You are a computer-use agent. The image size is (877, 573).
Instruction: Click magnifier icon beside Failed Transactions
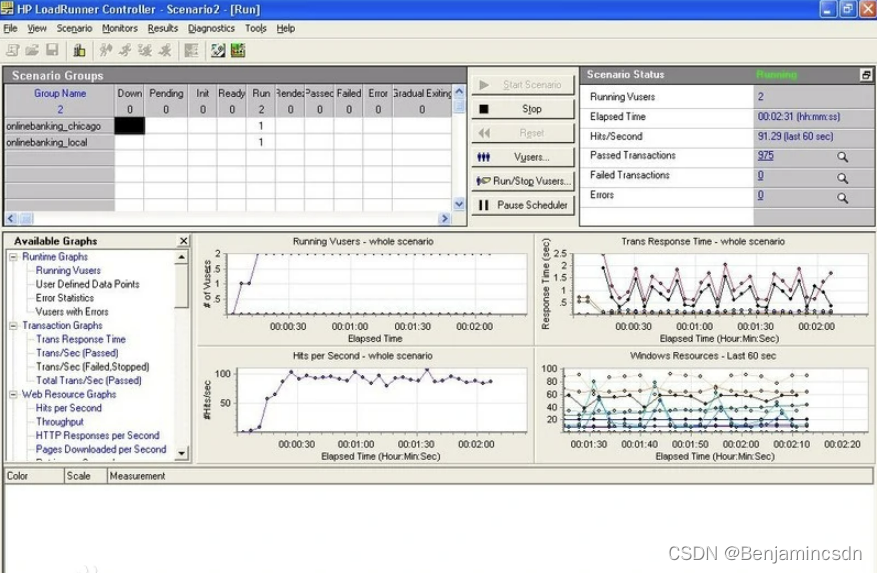coord(842,178)
